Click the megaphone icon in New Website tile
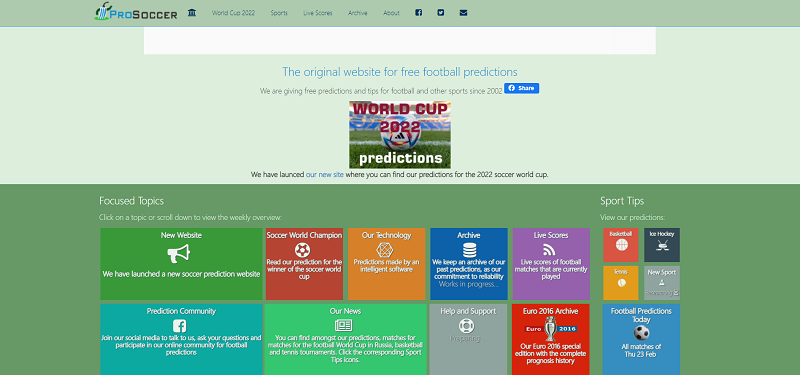Screen dimensions: 800x375 (x=179, y=254)
